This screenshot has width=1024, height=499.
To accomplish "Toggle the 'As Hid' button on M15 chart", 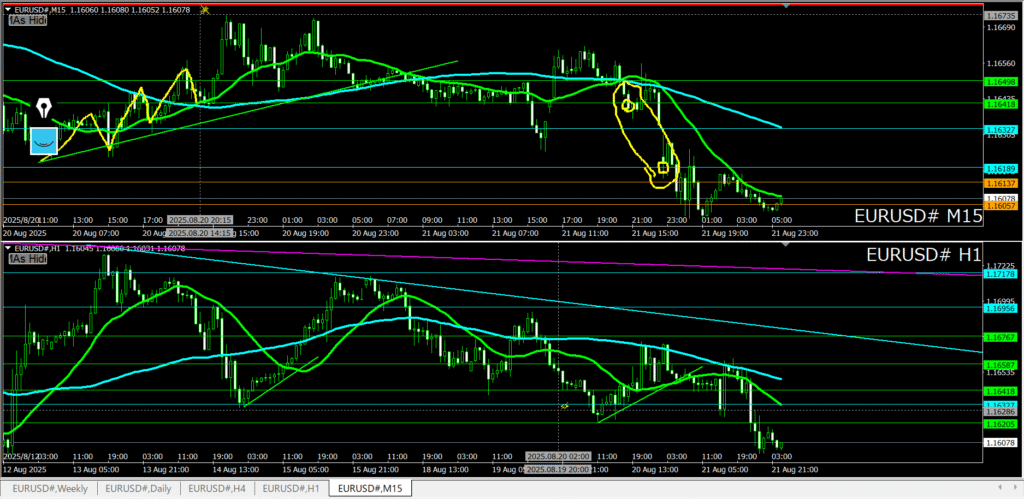I will click(x=28, y=19).
